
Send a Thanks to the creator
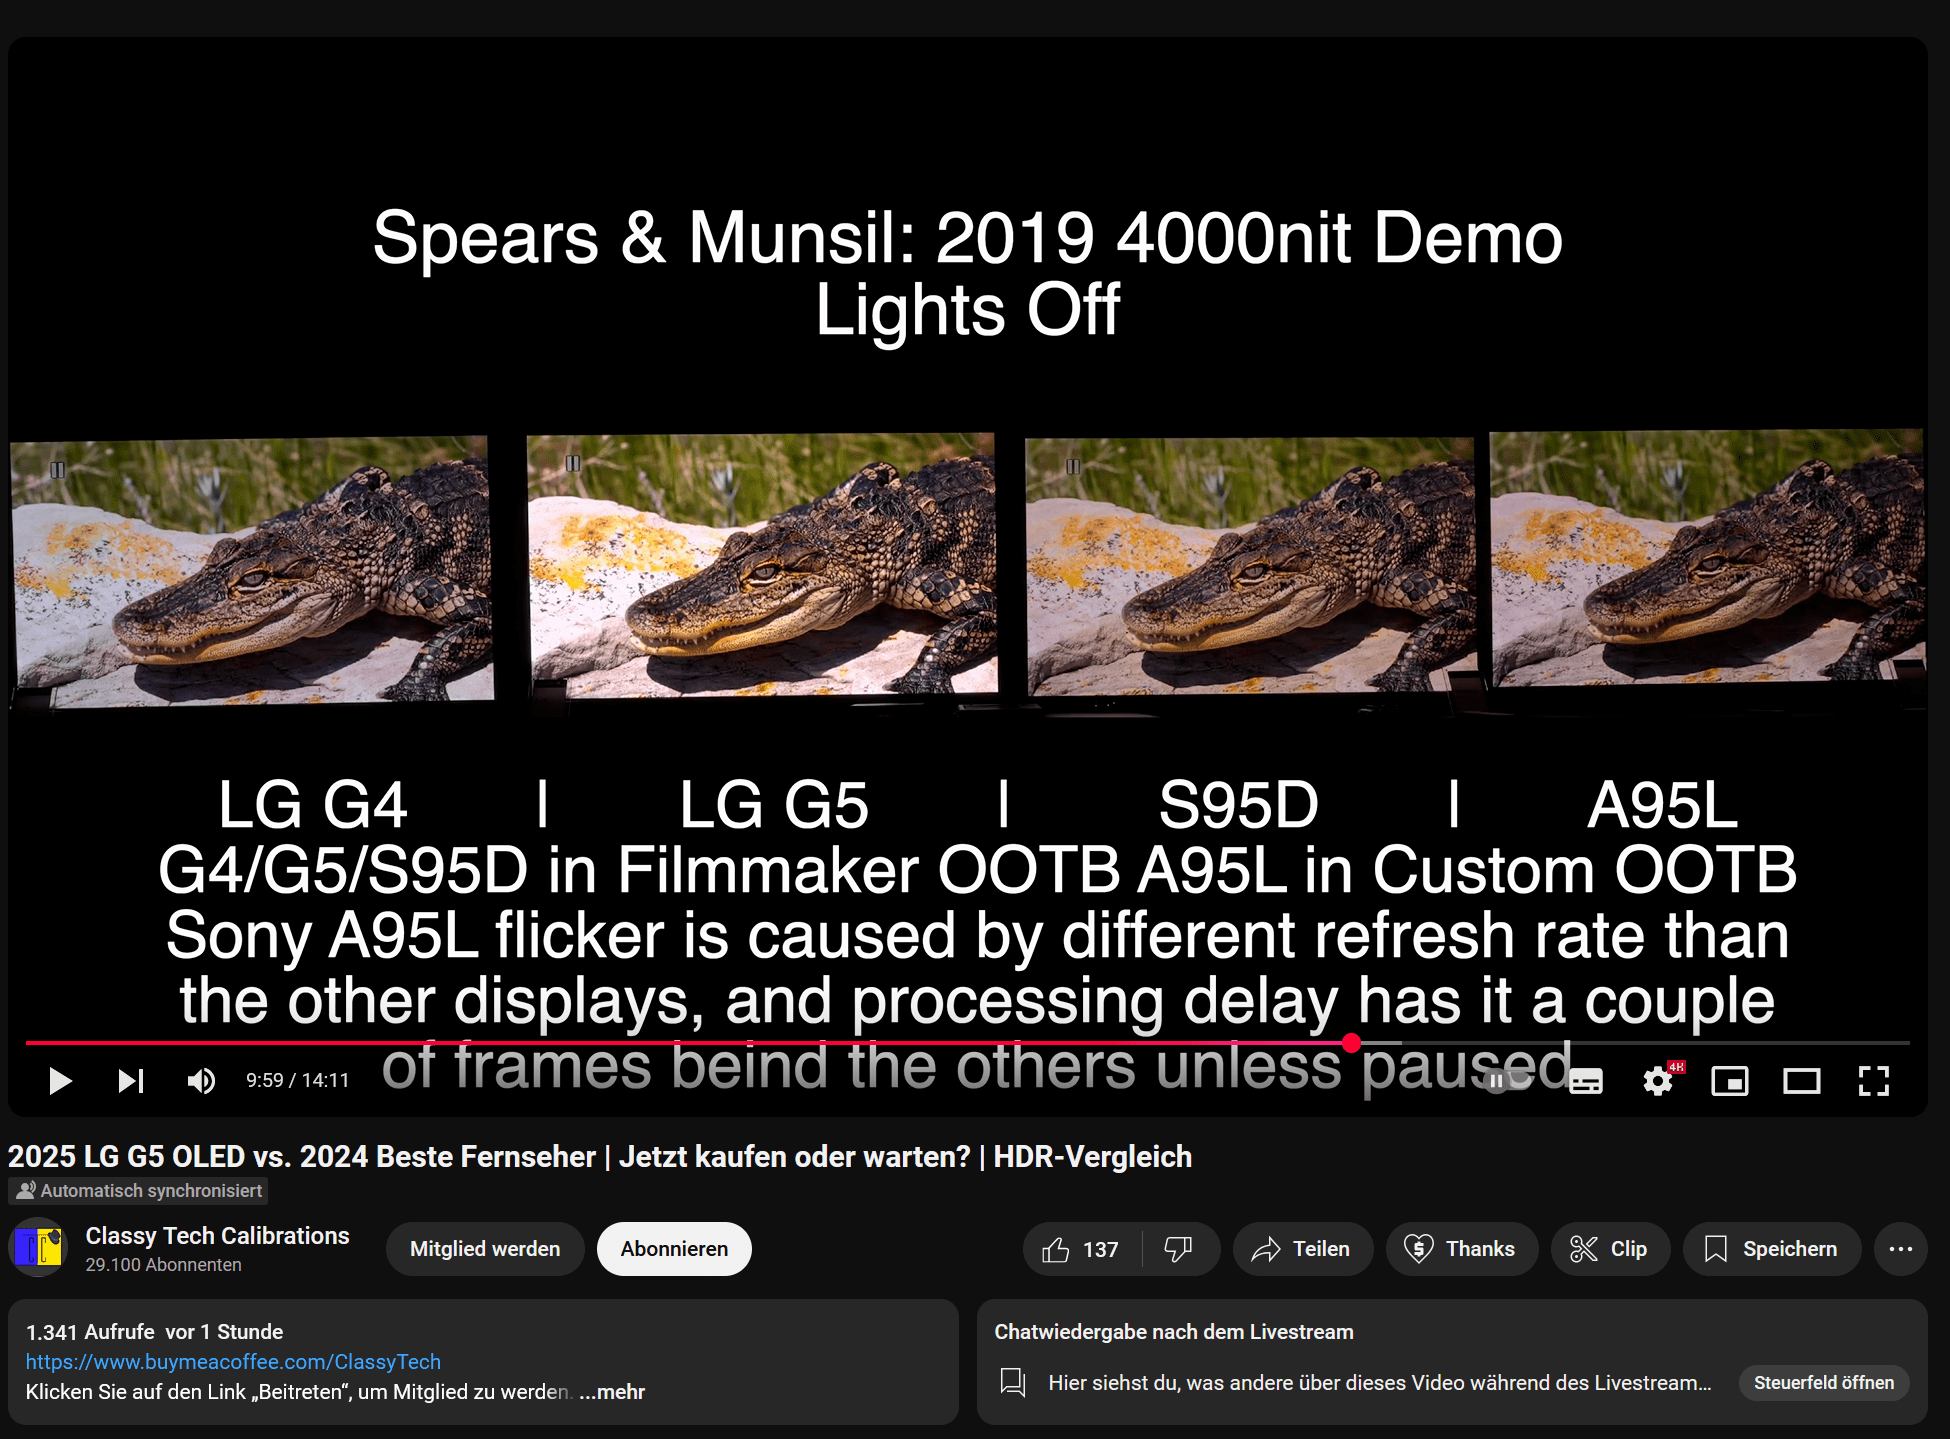click(x=1461, y=1249)
